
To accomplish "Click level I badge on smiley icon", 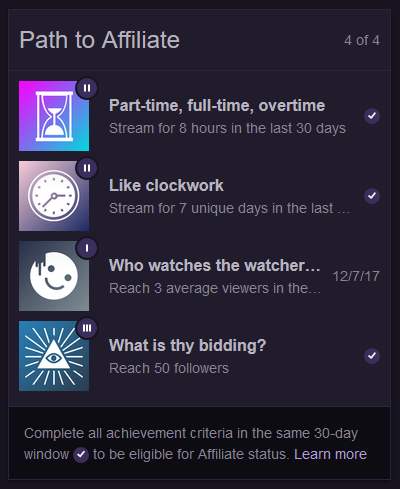I will click(87, 248).
